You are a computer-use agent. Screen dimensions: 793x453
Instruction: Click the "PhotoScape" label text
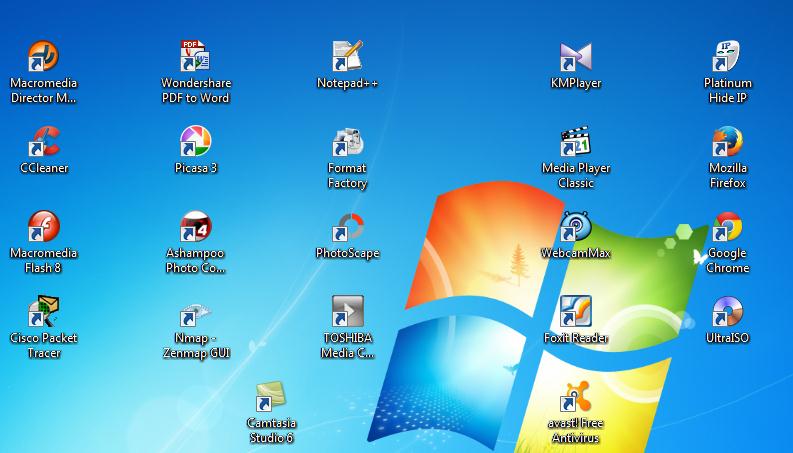pos(347,253)
